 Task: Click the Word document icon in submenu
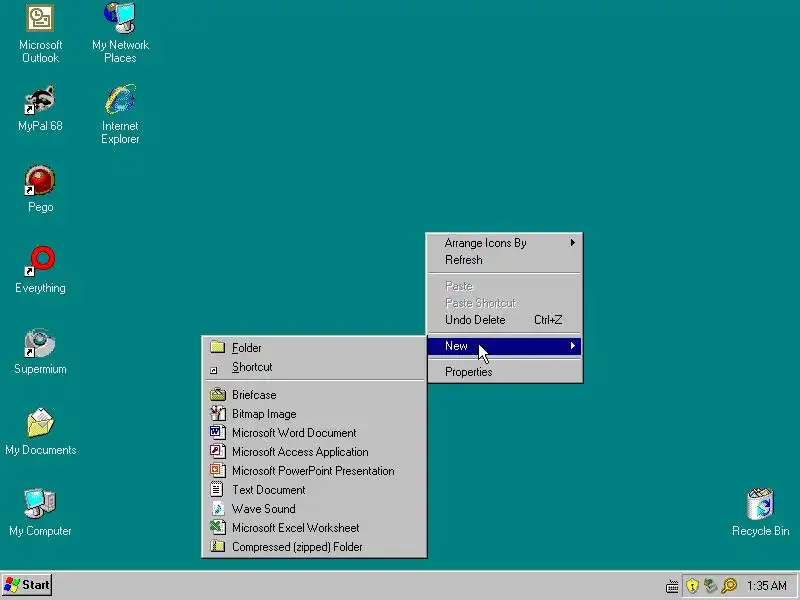pyautogui.click(x=218, y=433)
